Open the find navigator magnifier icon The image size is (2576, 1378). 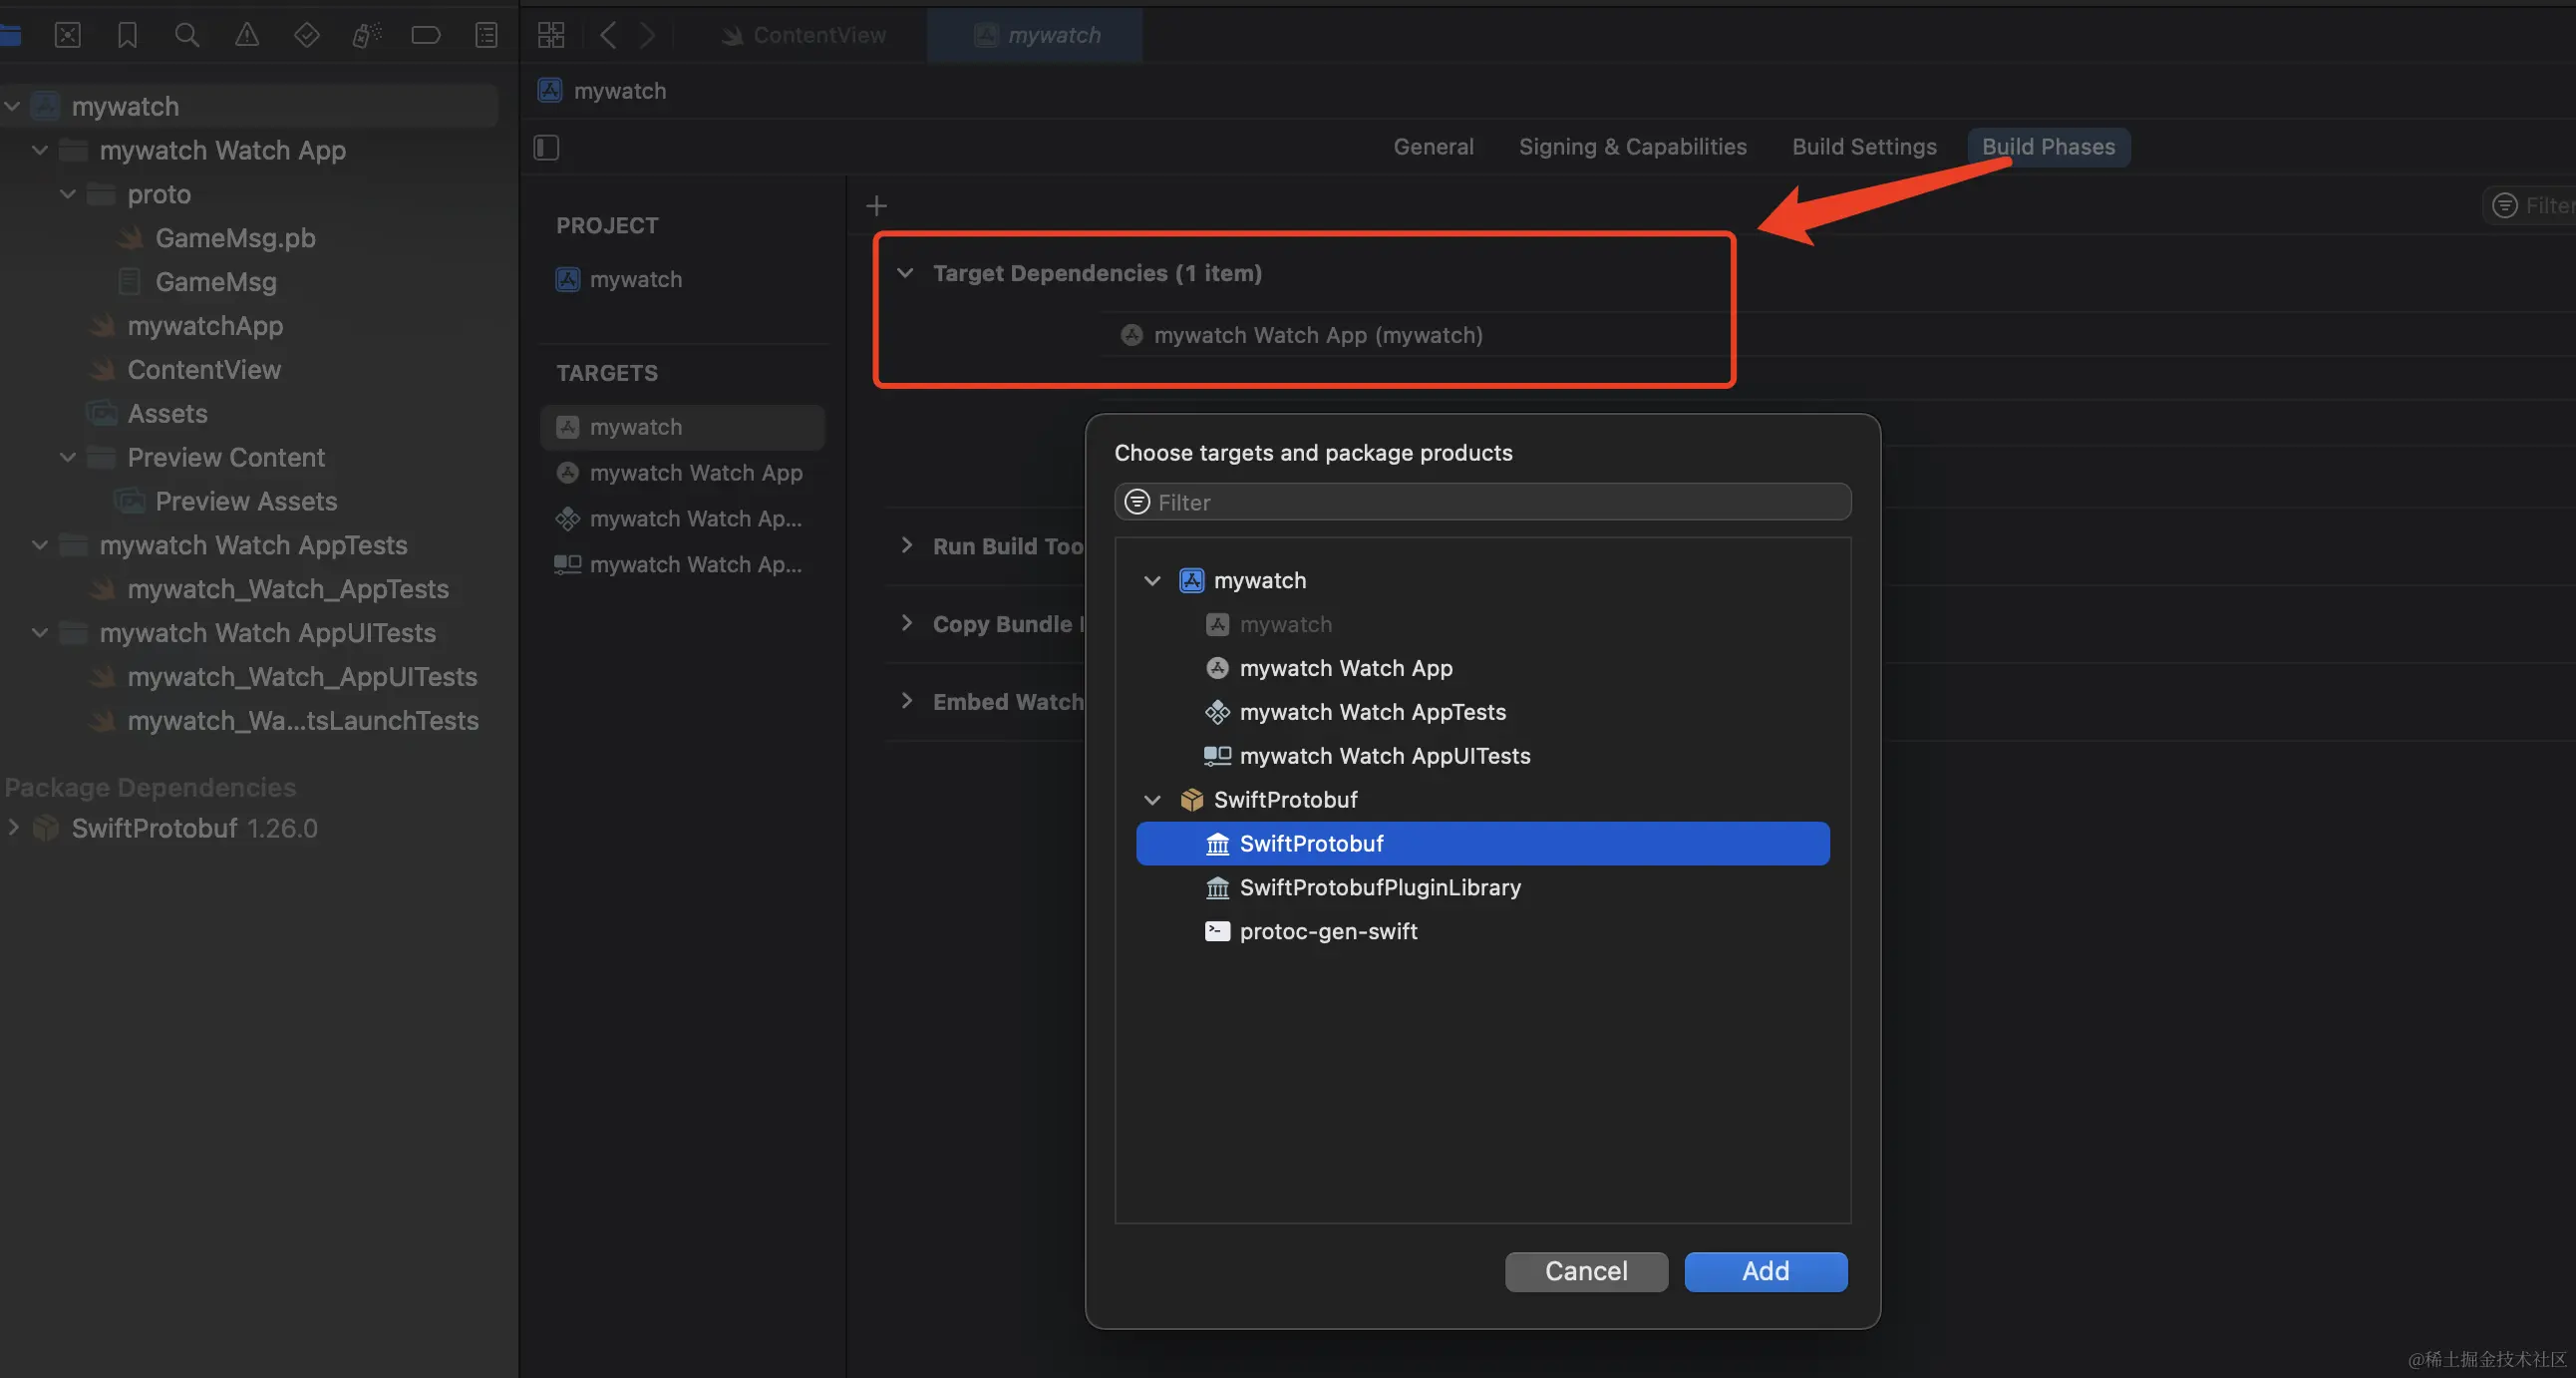coord(186,36)
